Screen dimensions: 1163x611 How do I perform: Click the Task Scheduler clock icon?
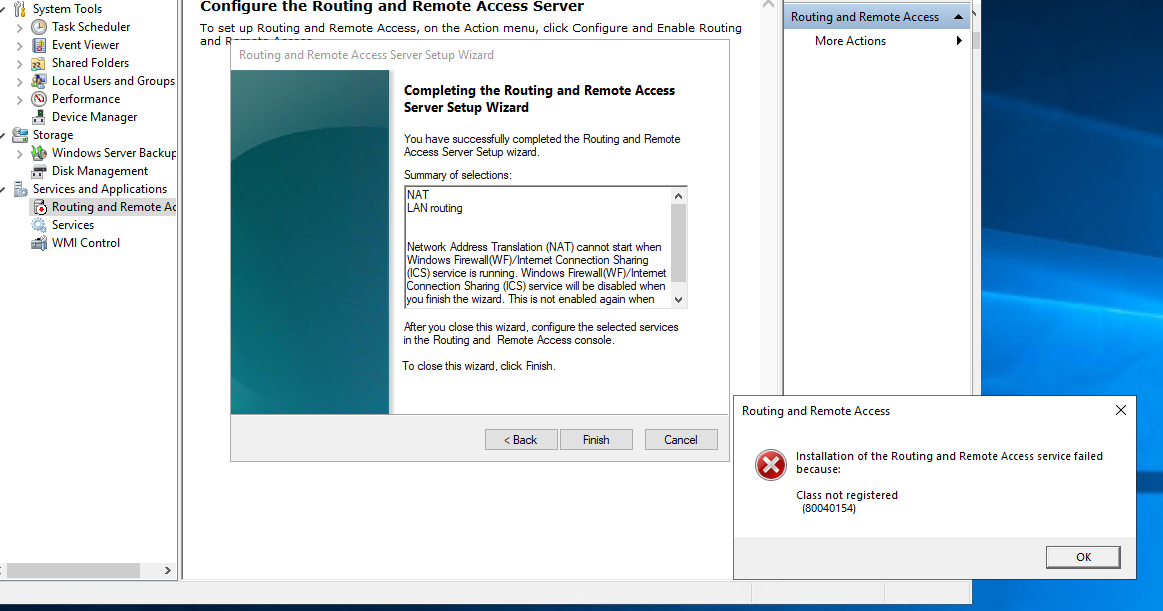[x=39, y=27]
